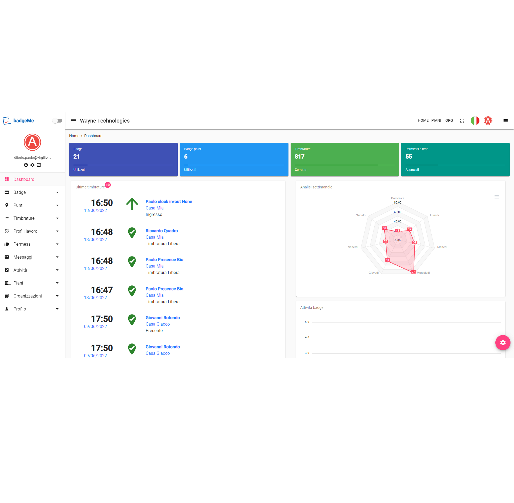Click the 16:50 time entry
Viewport: 514px width, 503px height.
point(102,203)
